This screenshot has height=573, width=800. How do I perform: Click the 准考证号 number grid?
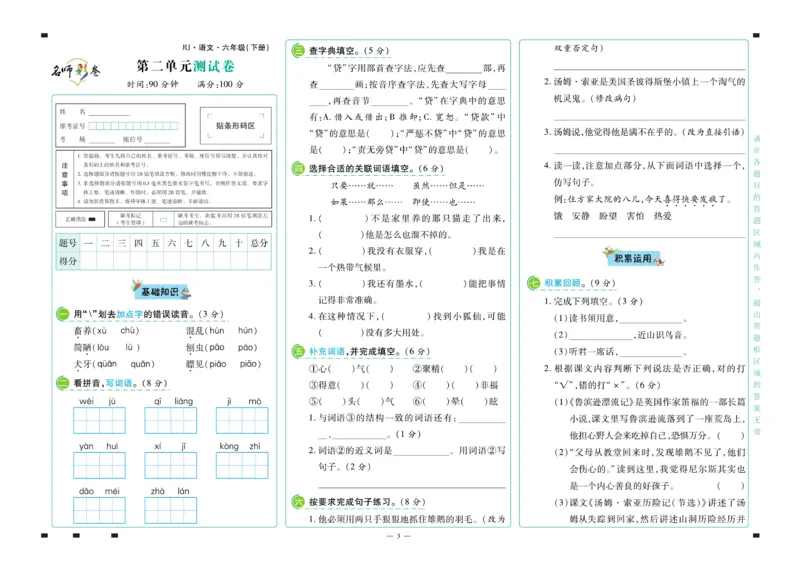(133, 126)
